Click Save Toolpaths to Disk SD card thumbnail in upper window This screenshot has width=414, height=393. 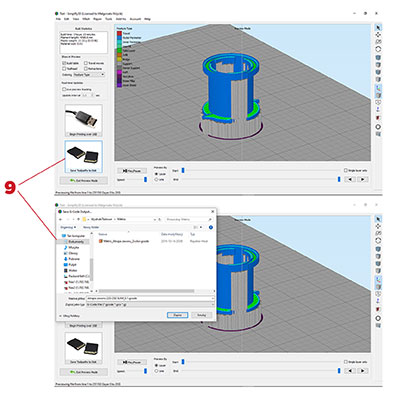pos(83,157)
